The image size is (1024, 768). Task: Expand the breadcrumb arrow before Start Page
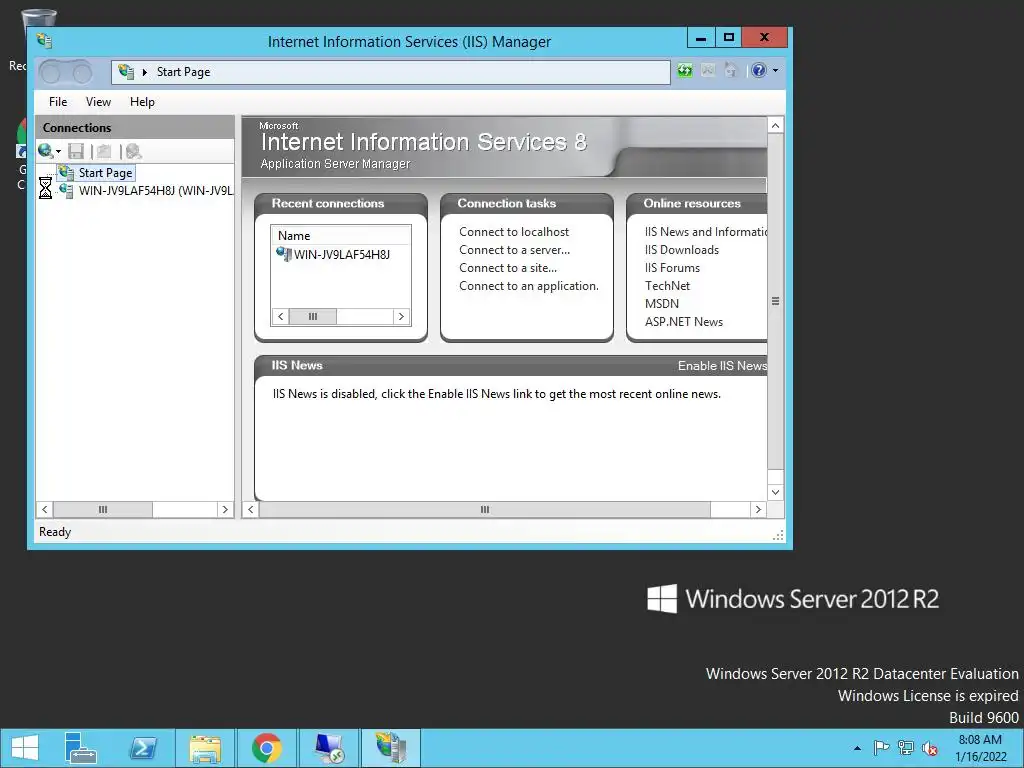(145, 72)
